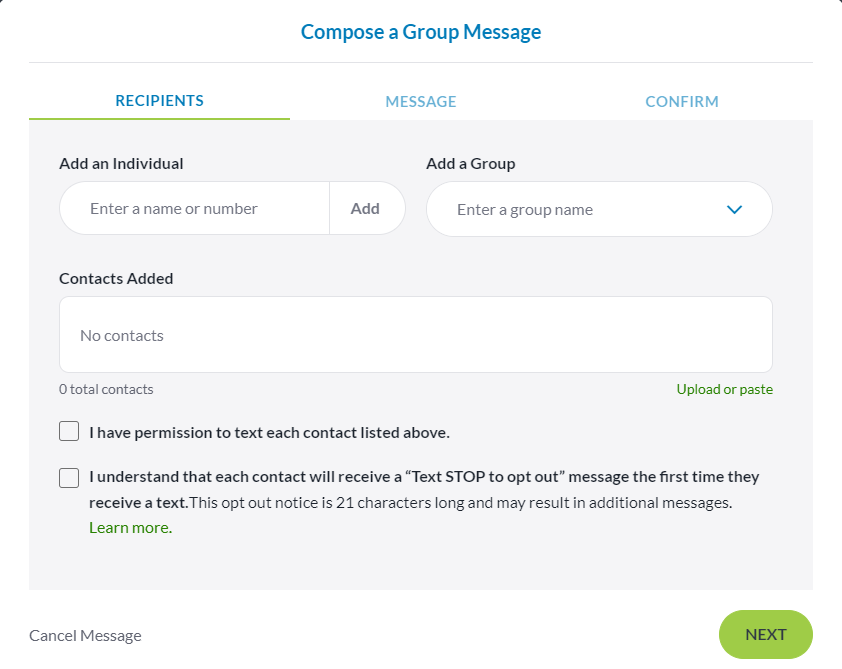Open the Upload or paste link
The width and height of the screenshot is (842, 669).
point(724,389)
